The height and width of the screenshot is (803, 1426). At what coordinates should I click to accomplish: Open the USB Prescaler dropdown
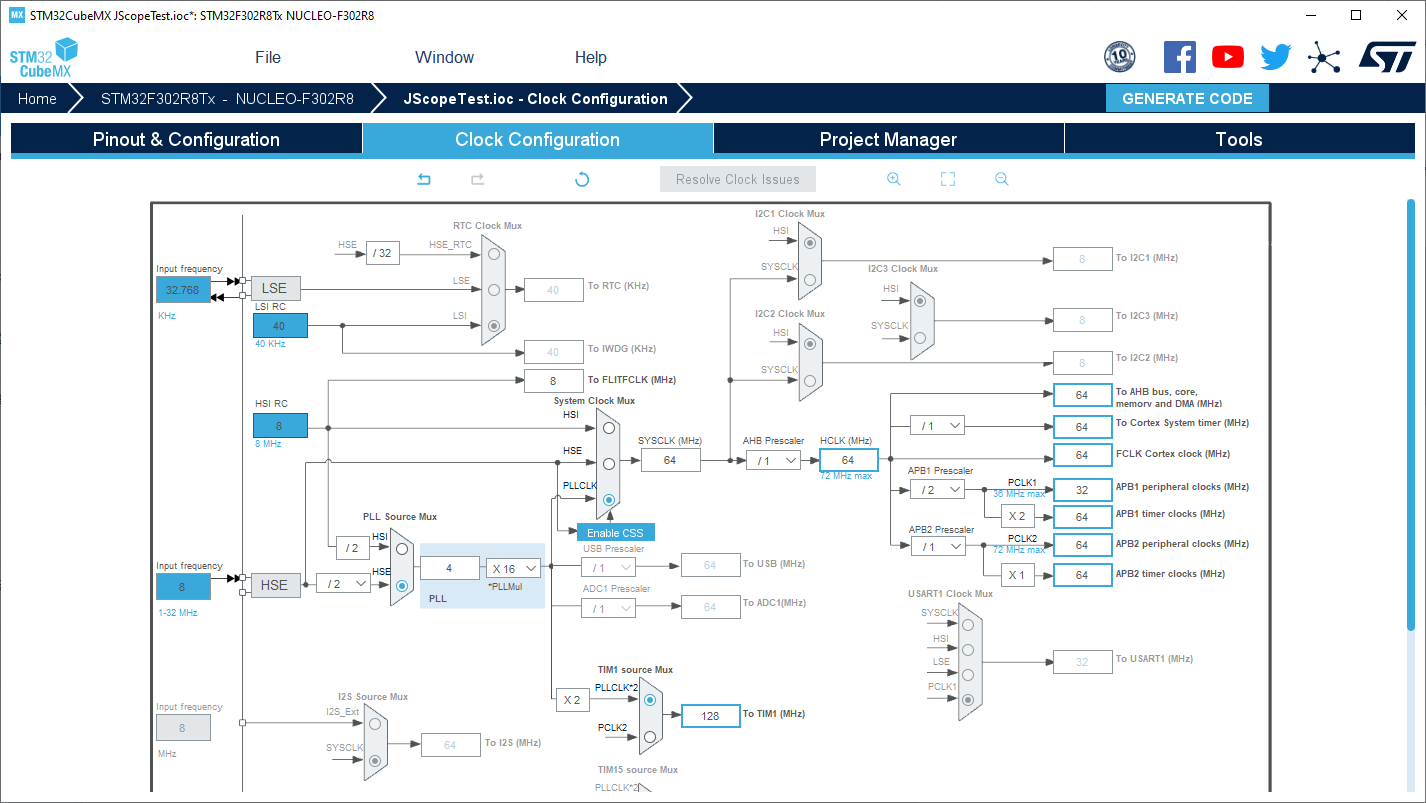click(x=608, y=568)
